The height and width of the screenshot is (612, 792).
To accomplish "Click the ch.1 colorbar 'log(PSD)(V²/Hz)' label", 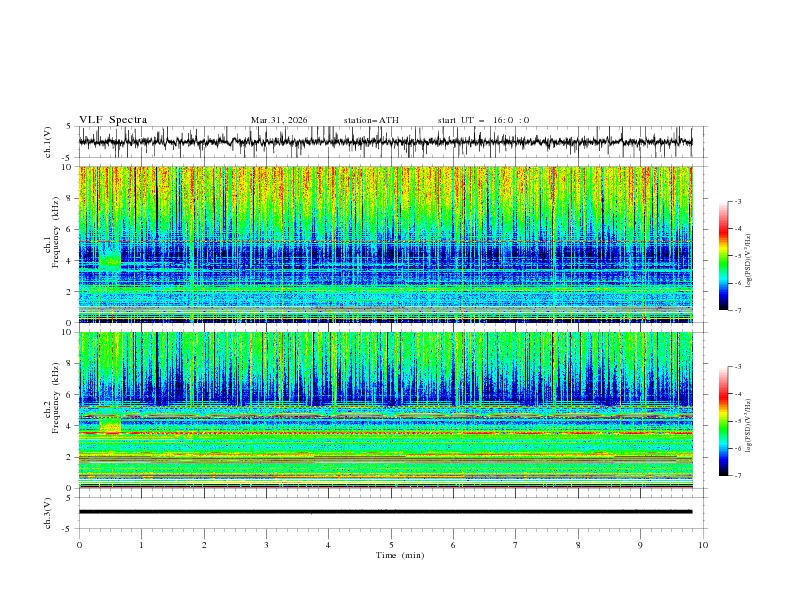I will 748,261.
